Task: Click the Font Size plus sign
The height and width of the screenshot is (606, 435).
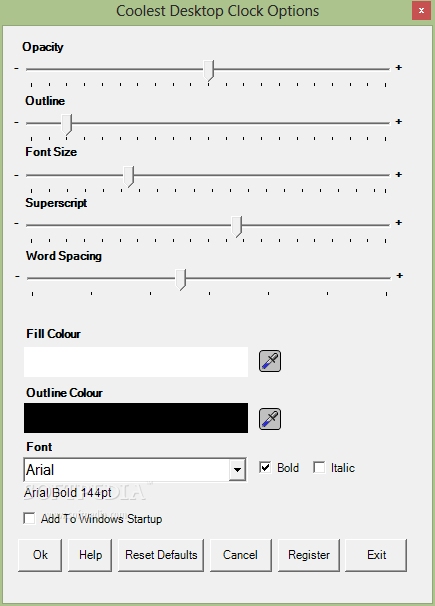Action: 399,175
